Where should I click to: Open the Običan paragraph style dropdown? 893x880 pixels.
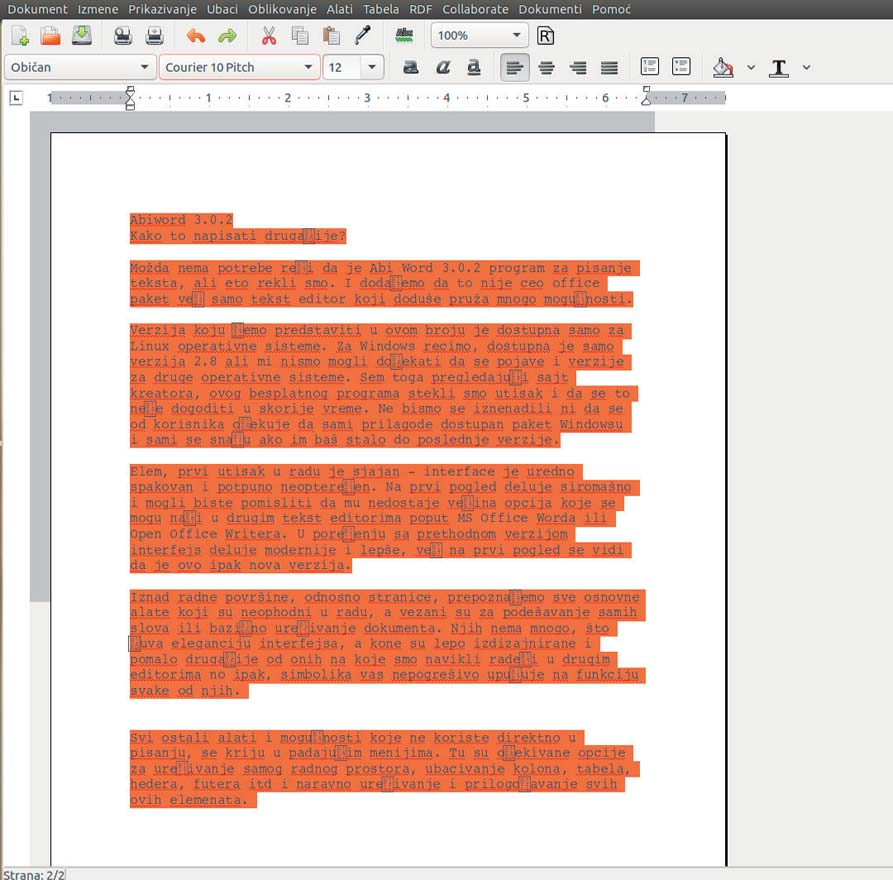point(80,67)
